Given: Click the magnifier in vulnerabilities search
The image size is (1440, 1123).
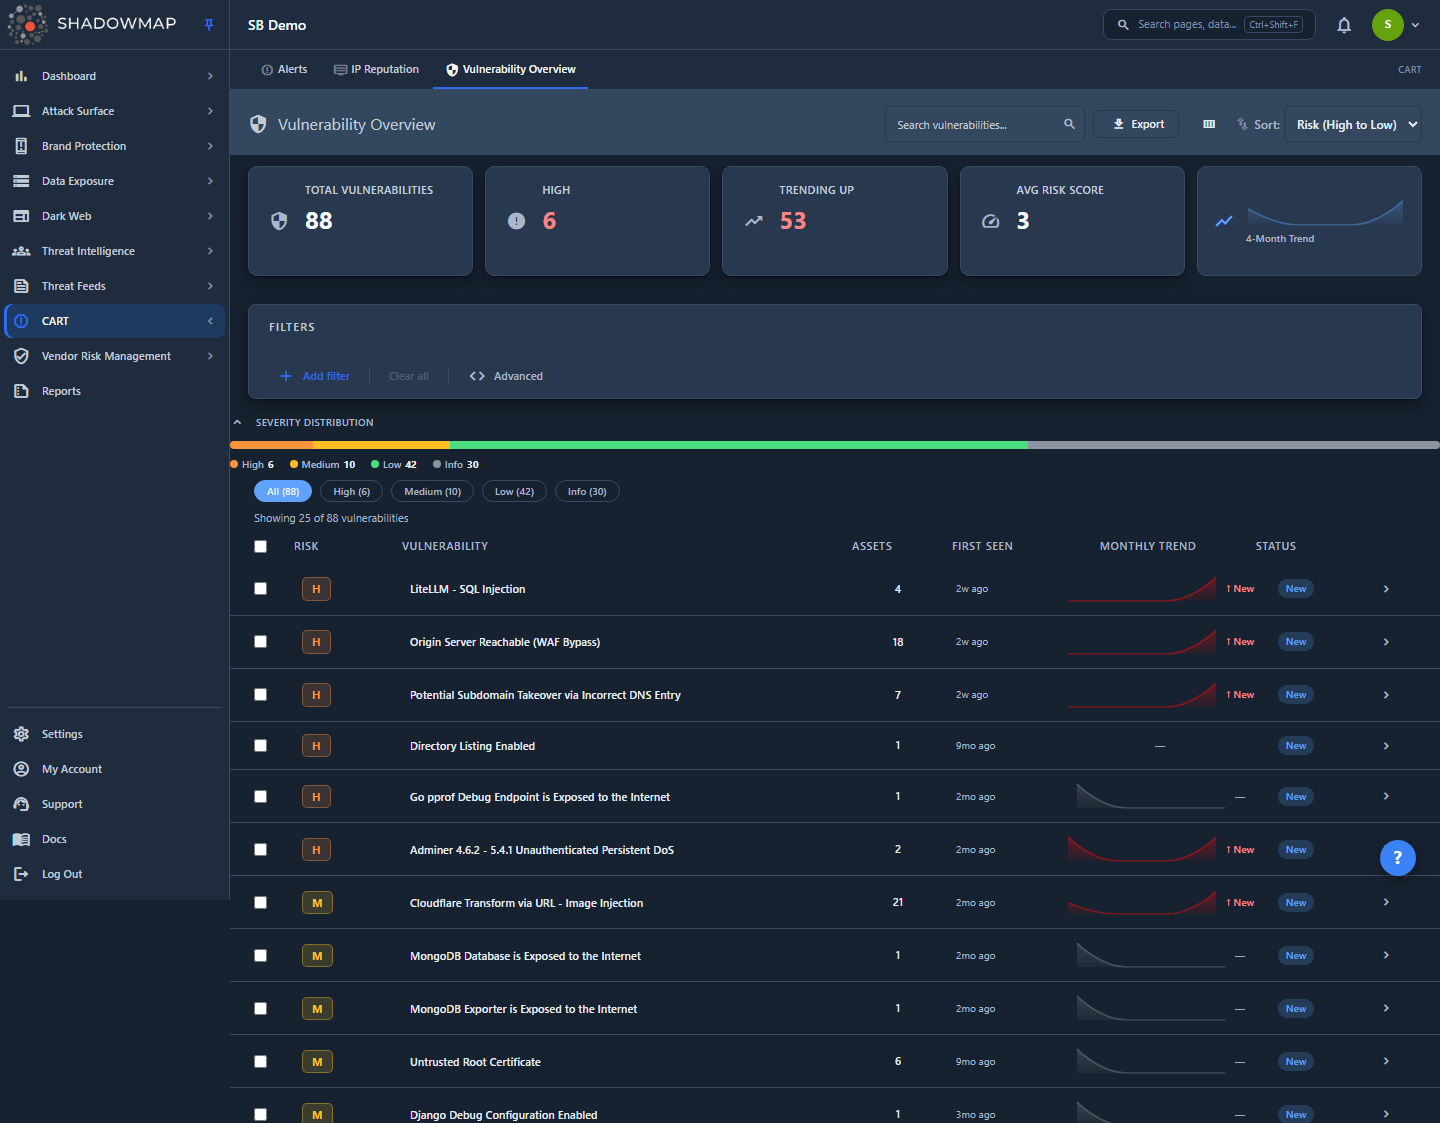Looking at the screenshot, I should [x=1069, y=124].
